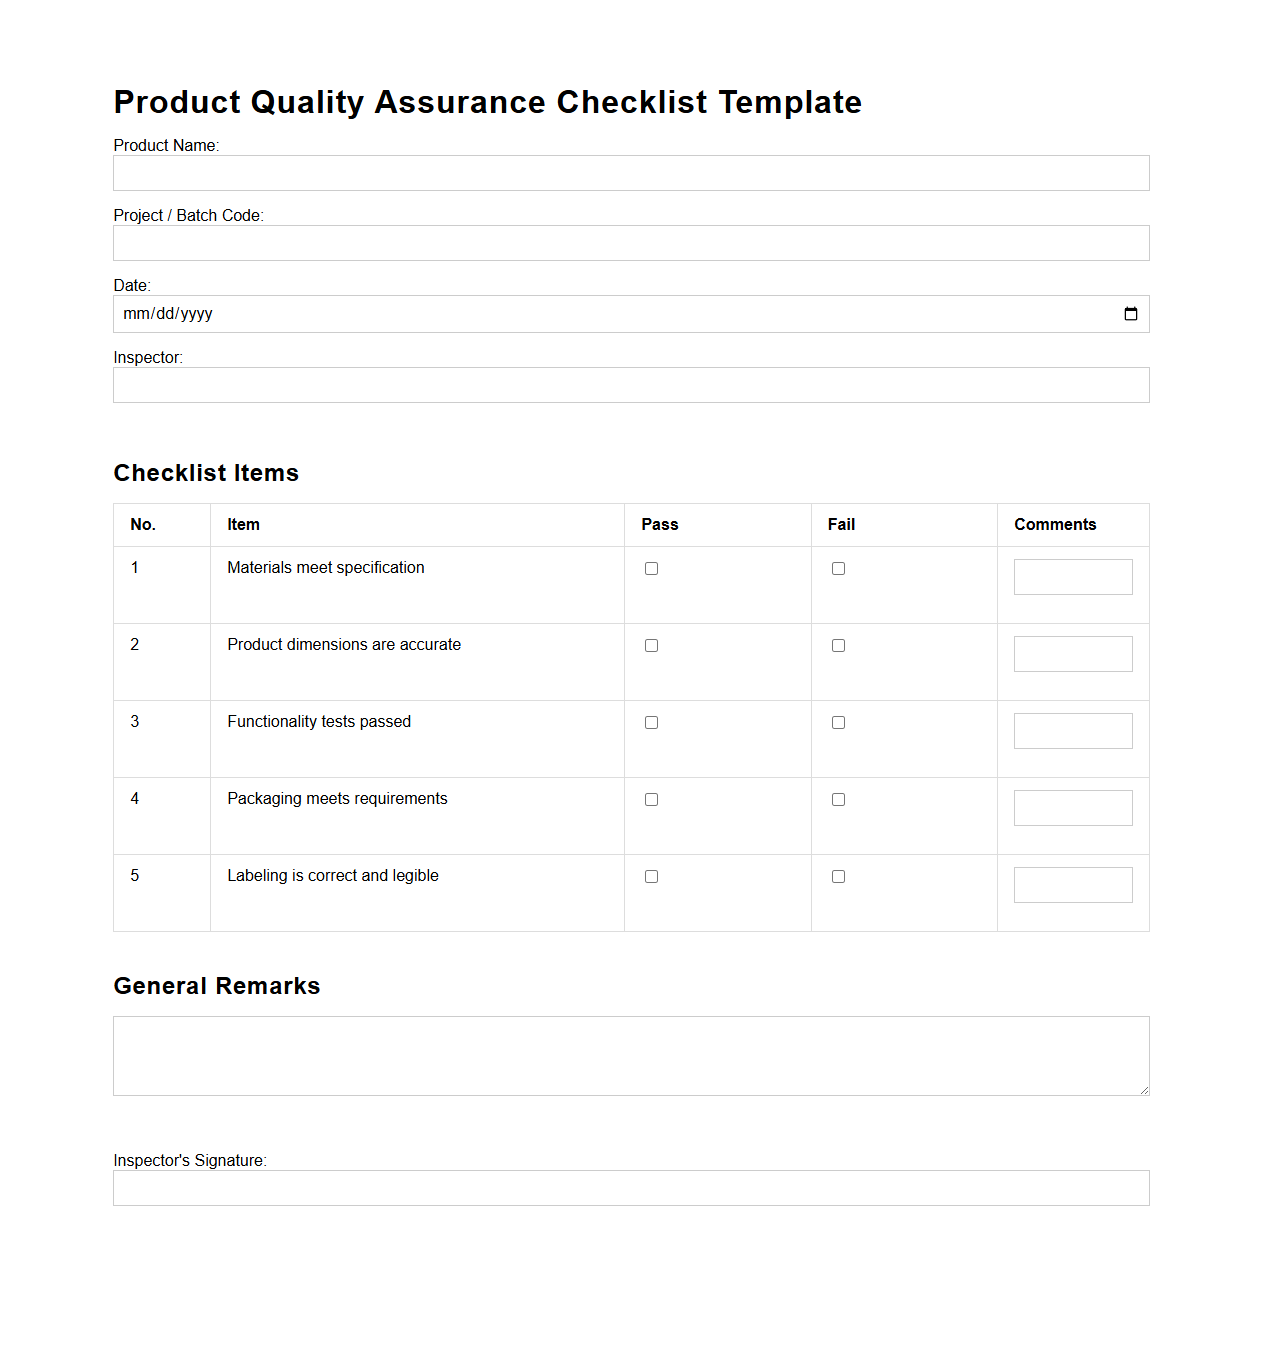Check the Fail box for Product dimensions are accurate
Viewport: 1263px width, 1346px height.
click(x=838, y=645)
